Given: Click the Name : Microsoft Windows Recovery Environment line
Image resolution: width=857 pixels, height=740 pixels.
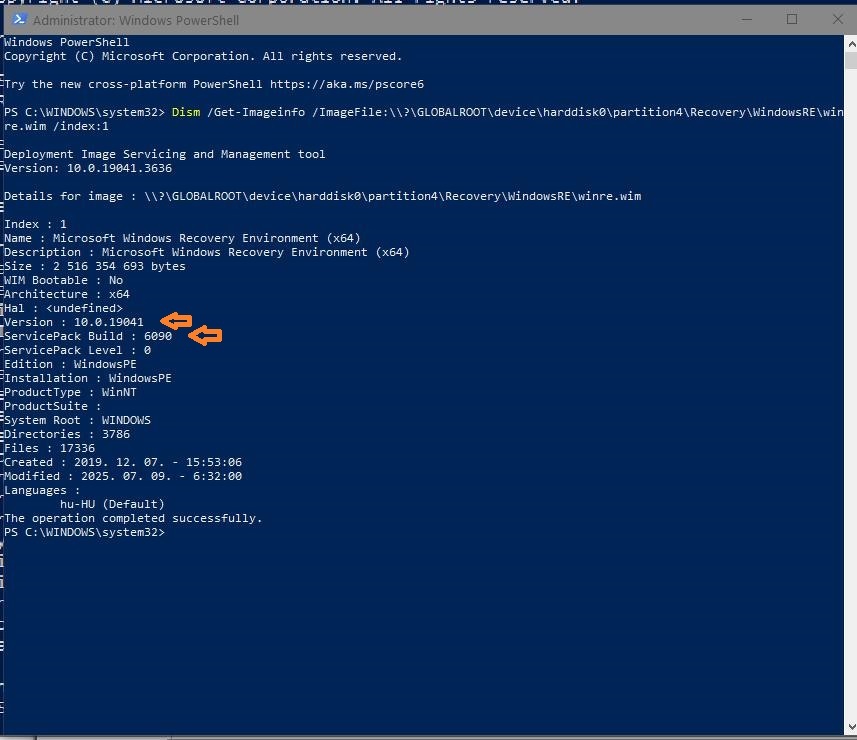Looking at the screenshot, I should [x=182, y=238].
